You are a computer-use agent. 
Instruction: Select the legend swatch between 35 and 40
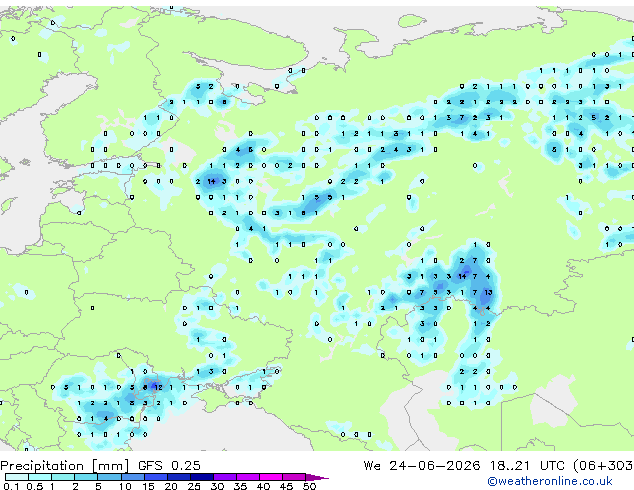click(247, 477)
